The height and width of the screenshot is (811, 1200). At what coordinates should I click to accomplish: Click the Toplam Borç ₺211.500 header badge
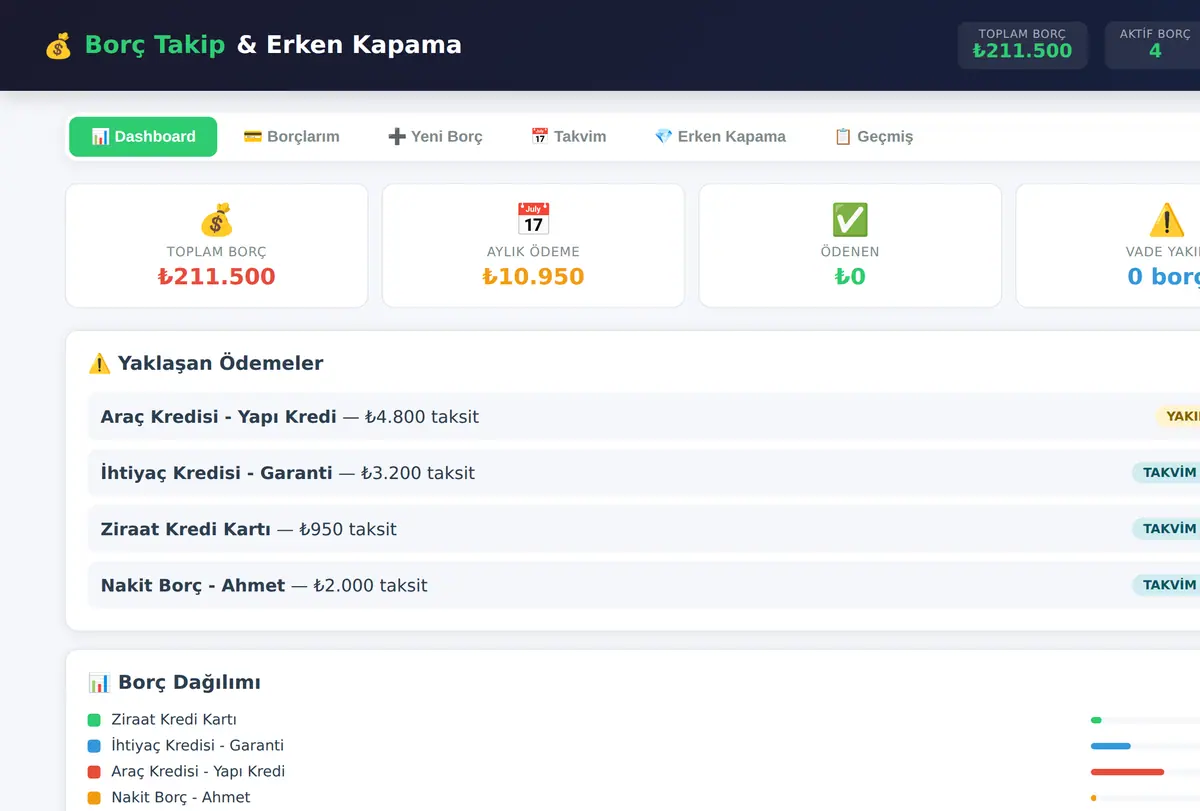click(x=1022, y=45)
